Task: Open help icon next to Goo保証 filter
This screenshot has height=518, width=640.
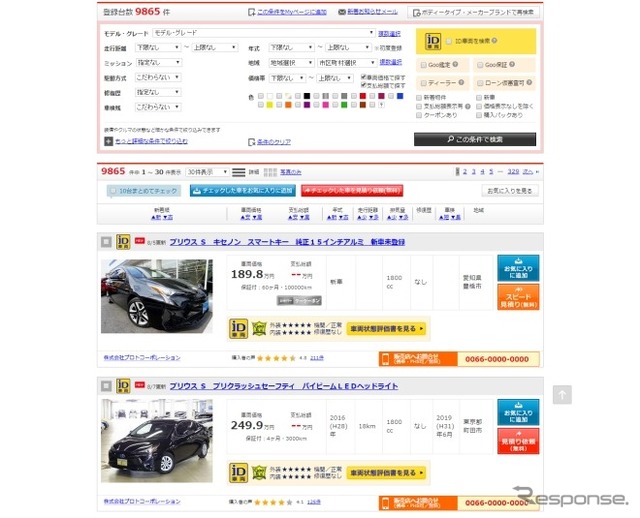Action: tap(512, 64)
